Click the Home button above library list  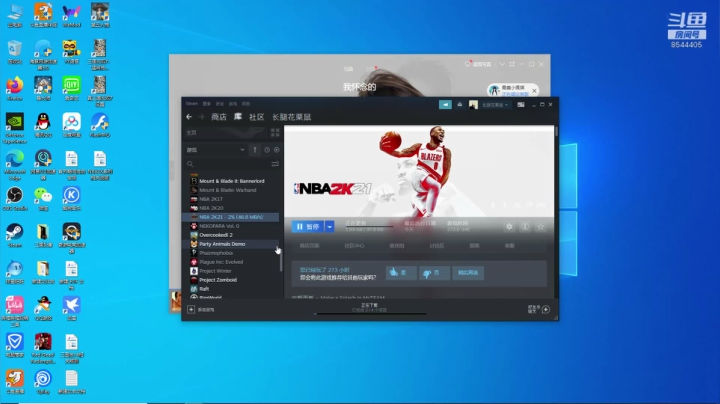225,133
